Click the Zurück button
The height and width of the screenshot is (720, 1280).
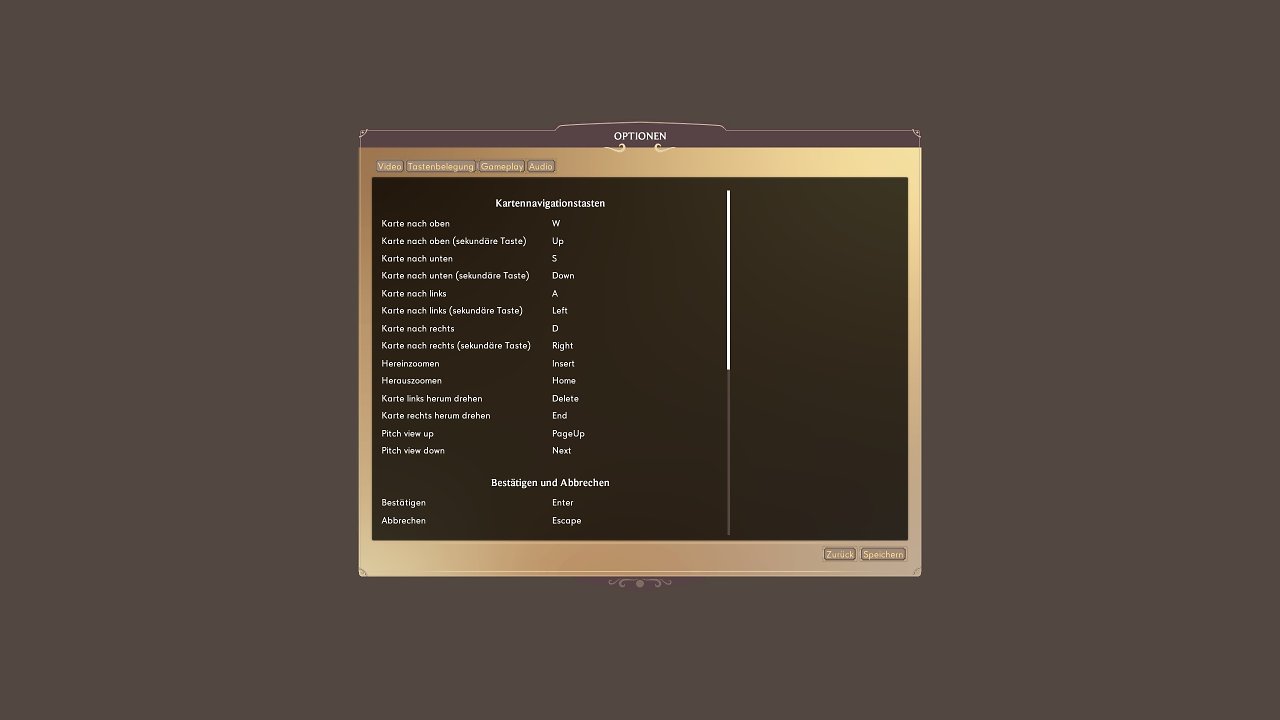[840, 554]
